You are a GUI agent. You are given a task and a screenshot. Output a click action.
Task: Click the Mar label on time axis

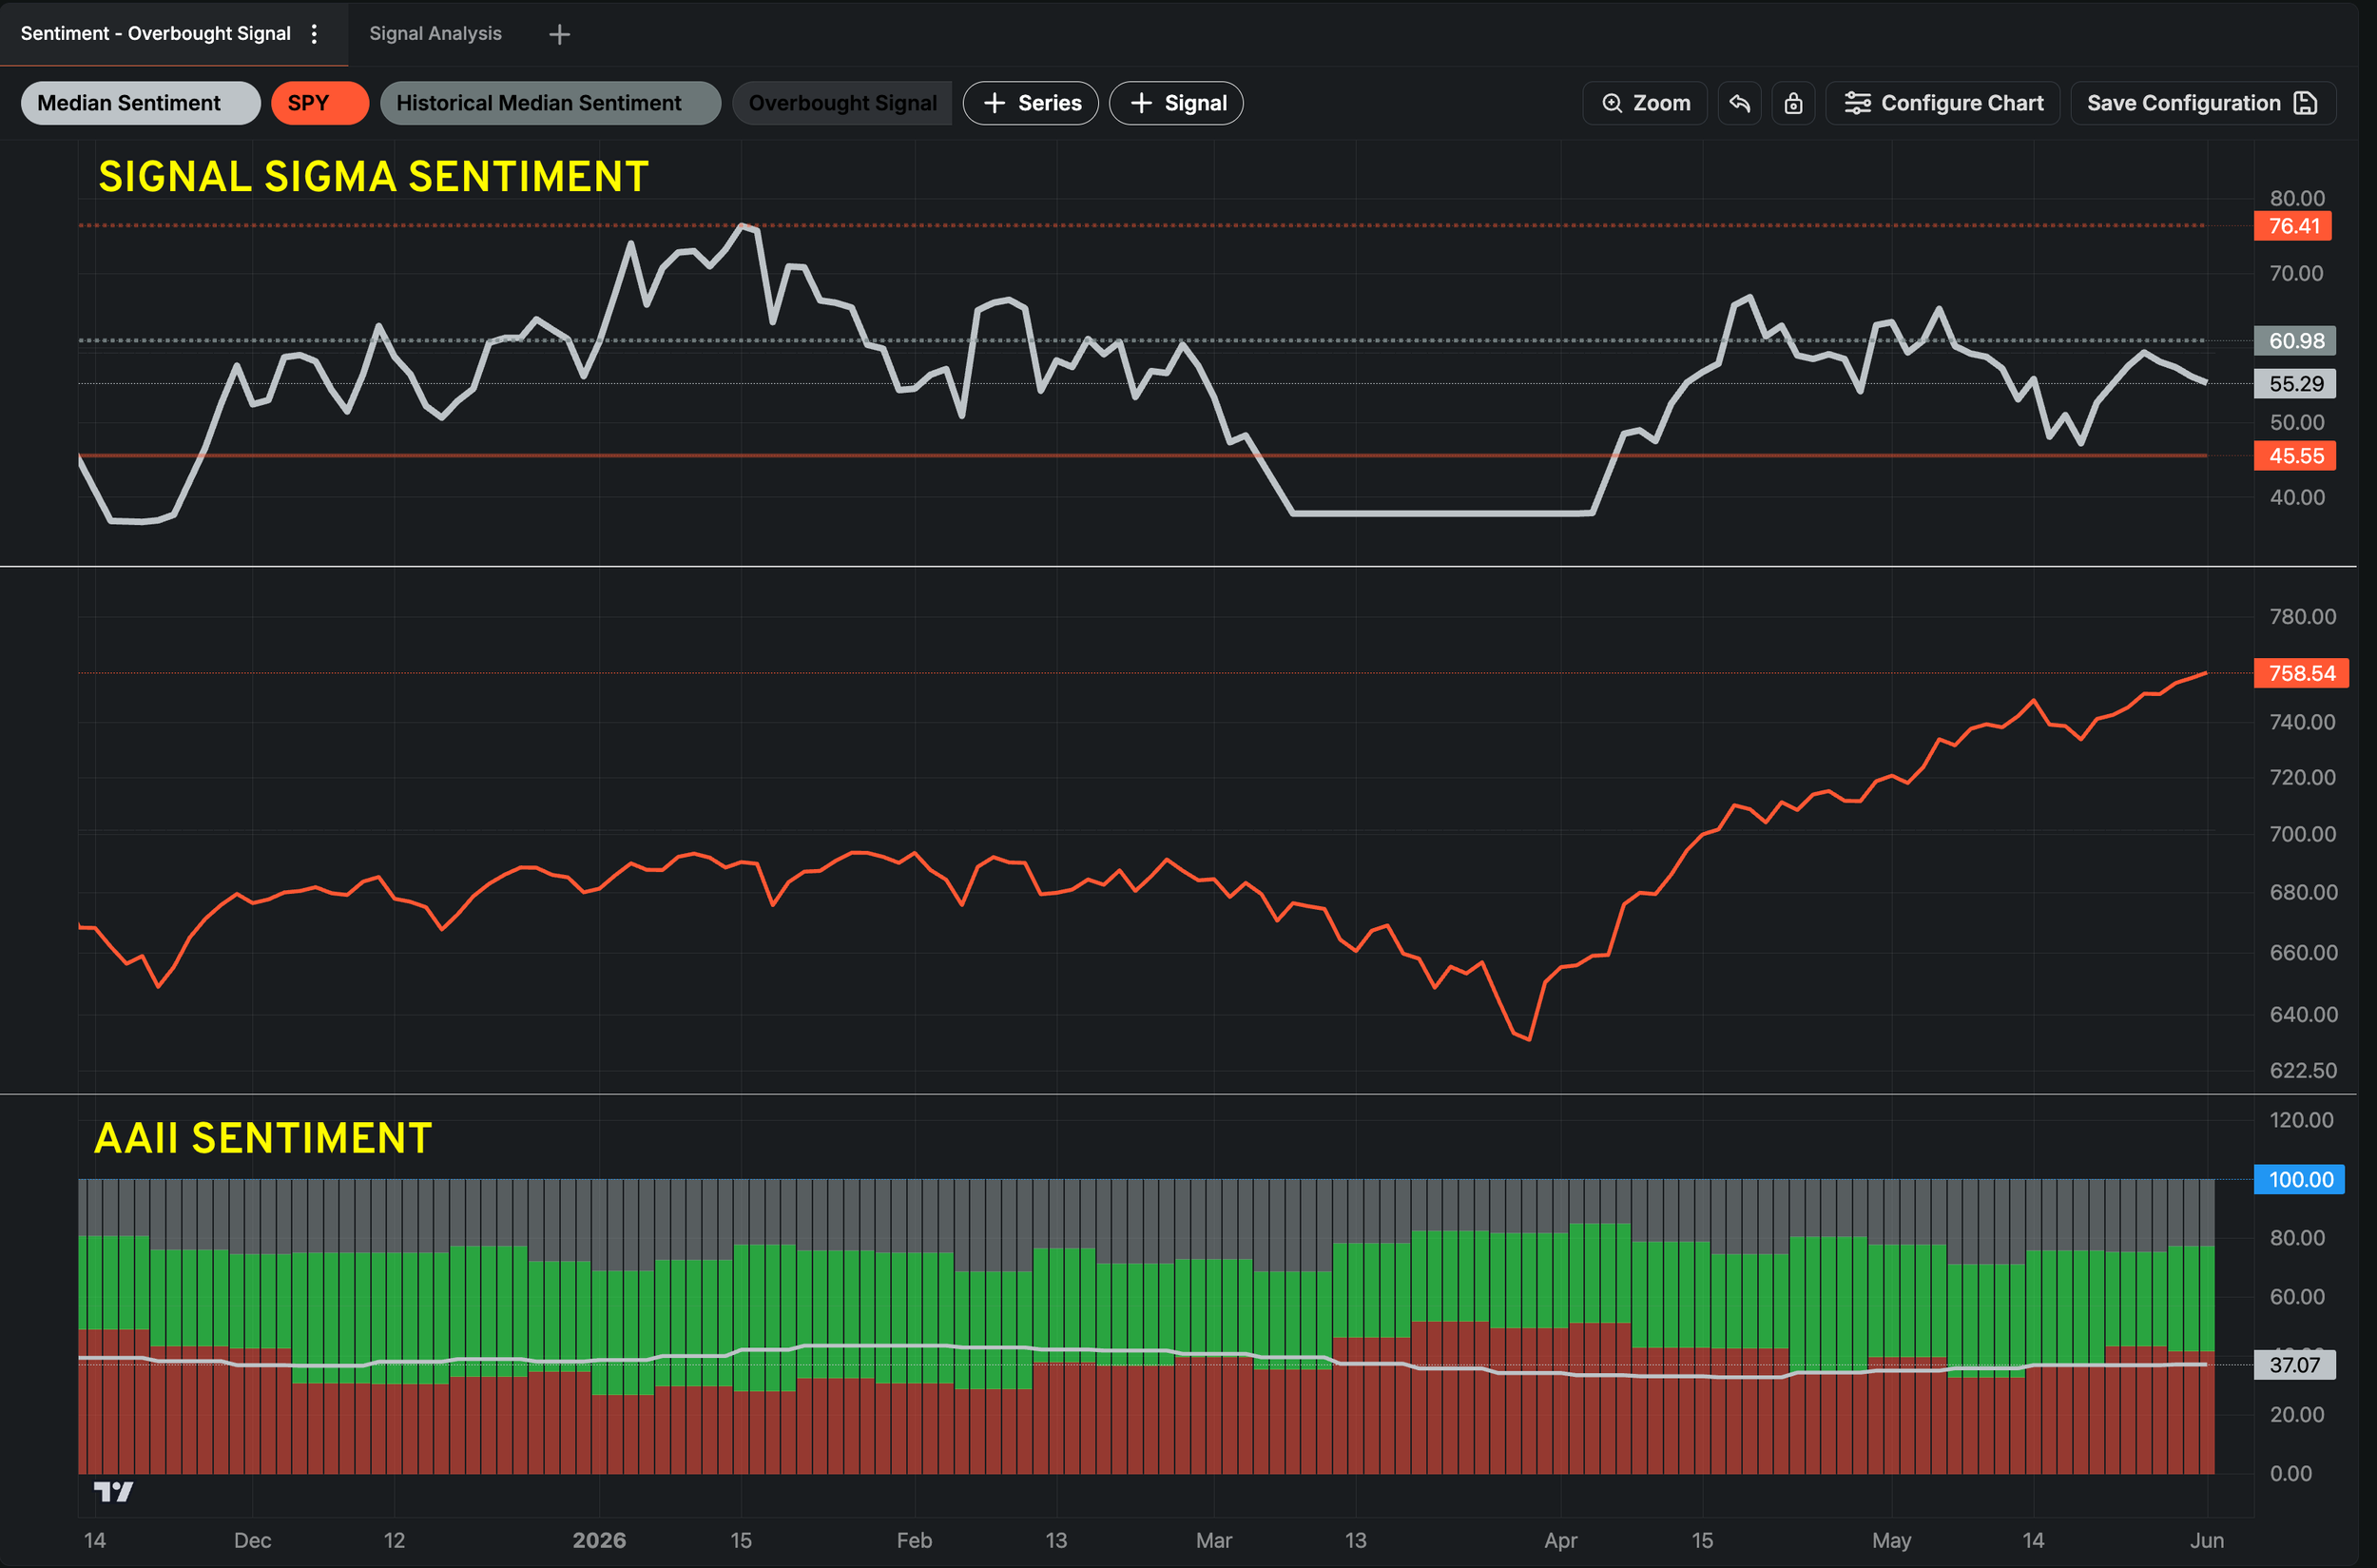pyautogui.click(x=1214, y=1540)
